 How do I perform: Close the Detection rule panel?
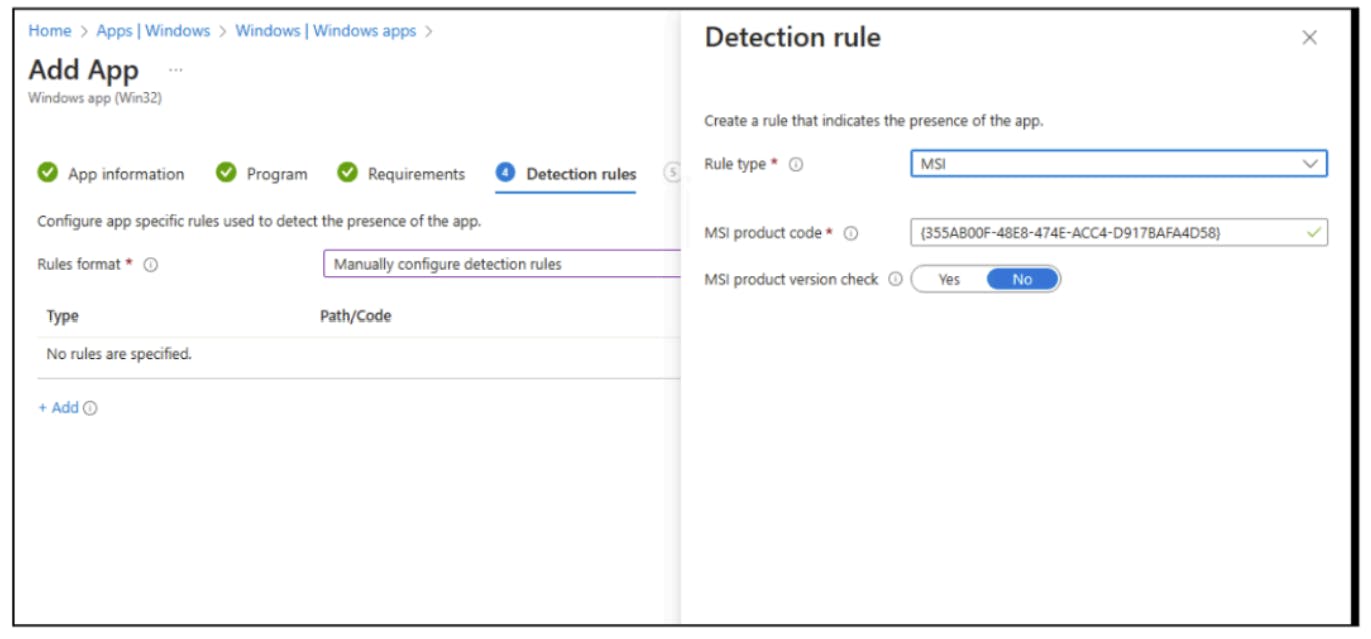pos(1309,38)
